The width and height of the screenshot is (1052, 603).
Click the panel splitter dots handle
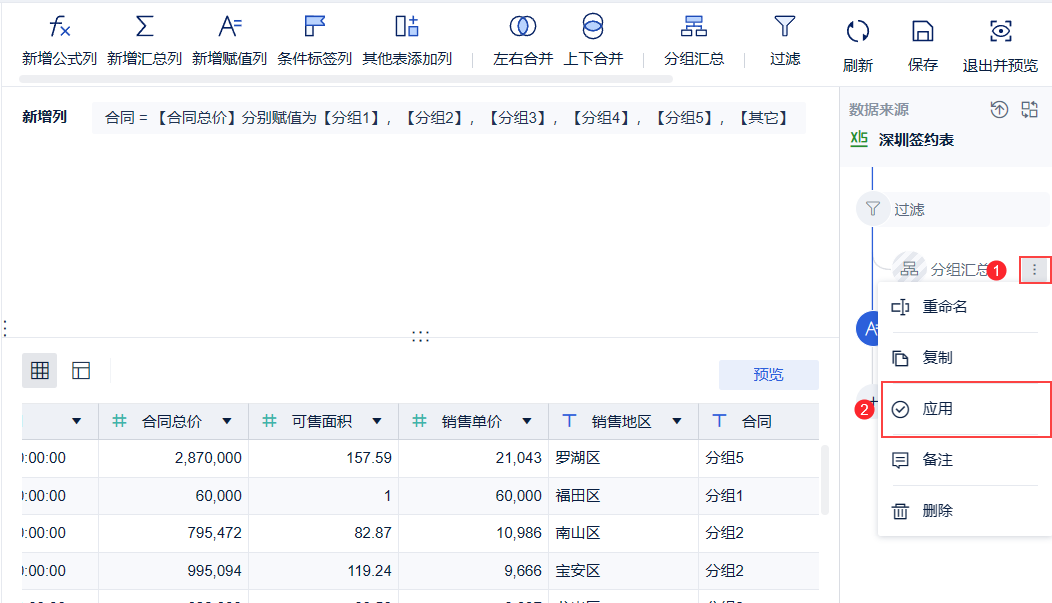tap(420, 336)
